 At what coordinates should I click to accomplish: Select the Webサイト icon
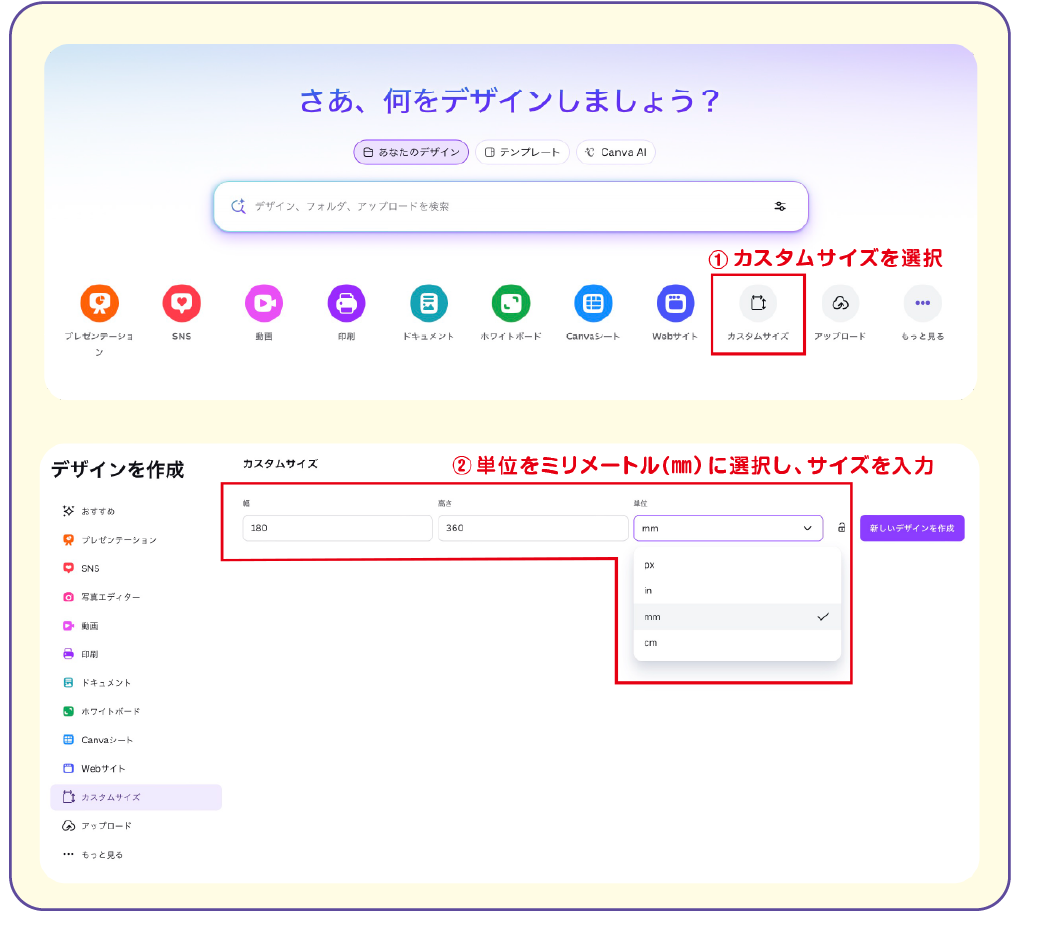tap(675, 303)
